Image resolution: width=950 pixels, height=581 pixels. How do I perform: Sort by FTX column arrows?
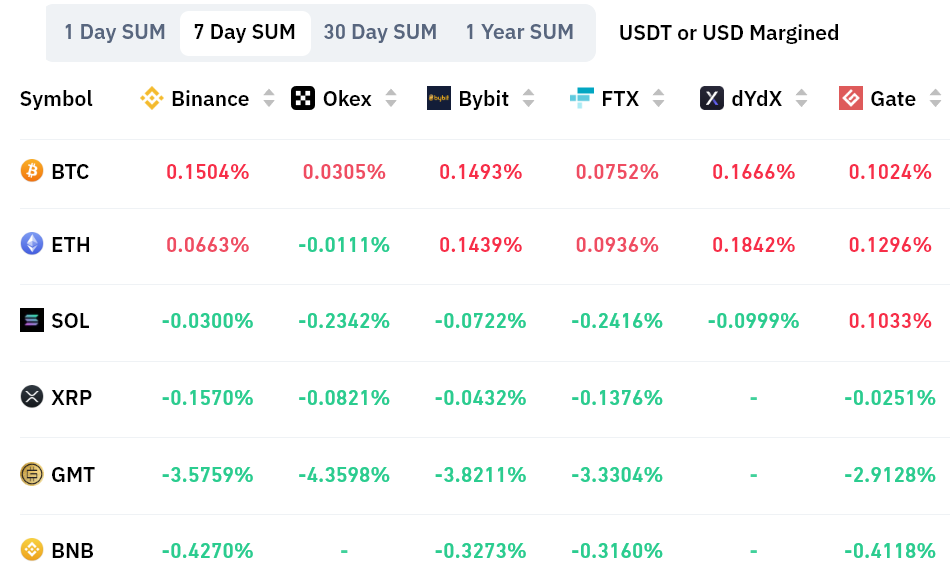[x=658, y=98]
